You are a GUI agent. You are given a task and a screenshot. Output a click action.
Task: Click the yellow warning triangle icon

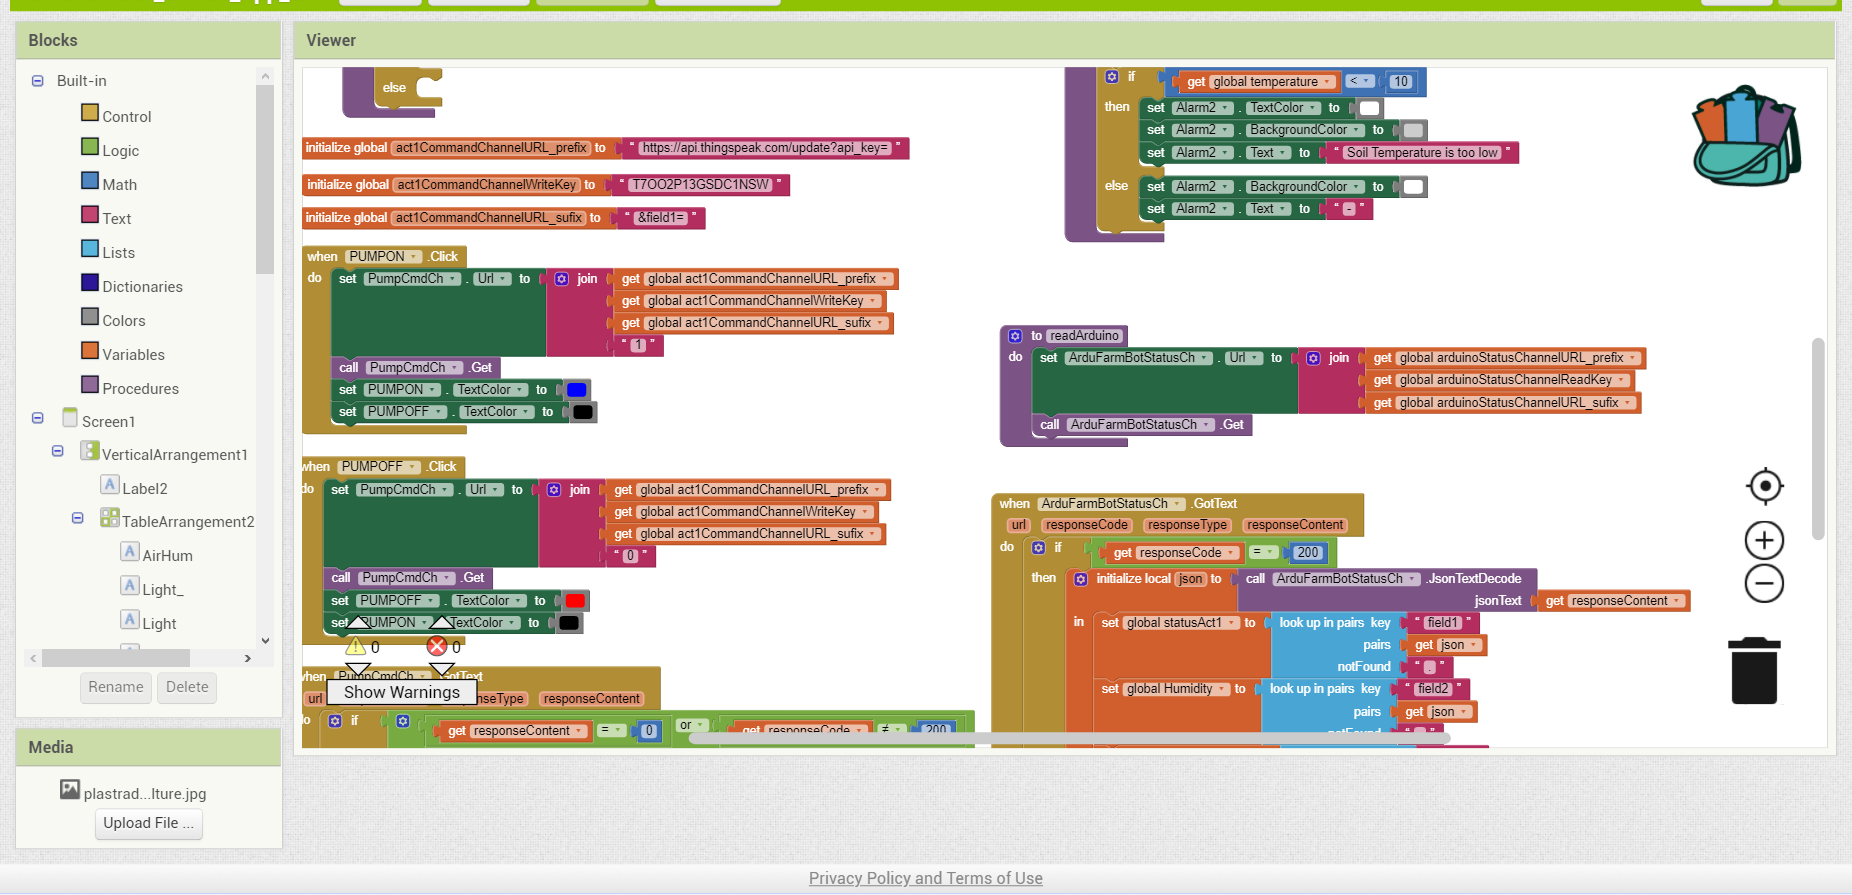[356, 646]
